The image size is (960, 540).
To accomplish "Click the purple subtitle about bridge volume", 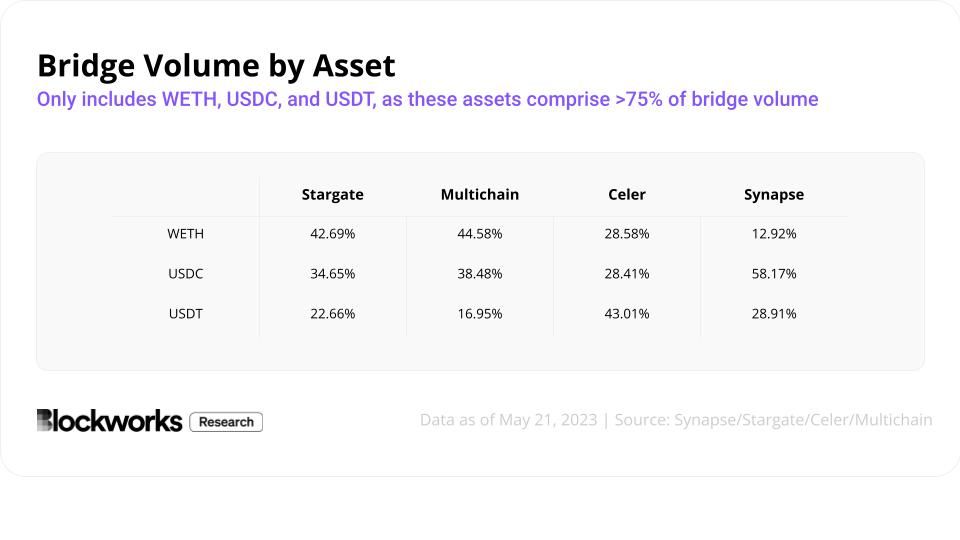I will coord(427,100).
